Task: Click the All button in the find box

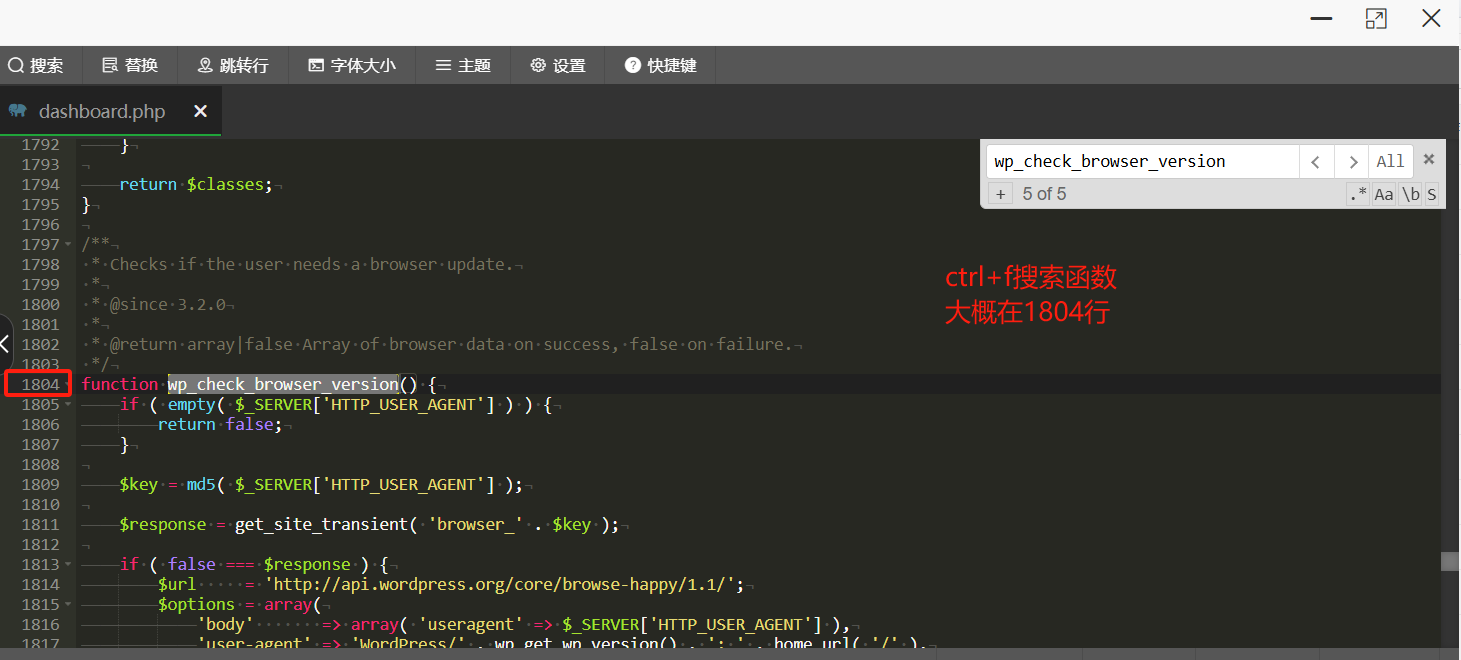Action: [1390, 161]
